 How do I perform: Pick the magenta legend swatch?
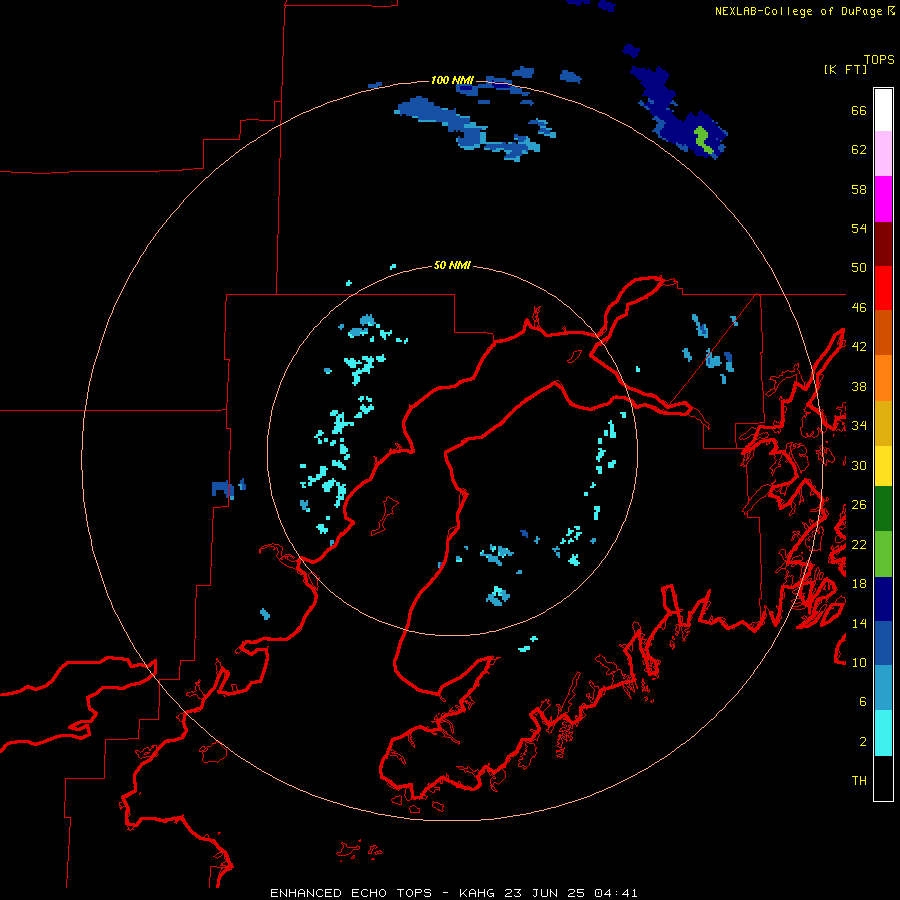coord(883,199)
